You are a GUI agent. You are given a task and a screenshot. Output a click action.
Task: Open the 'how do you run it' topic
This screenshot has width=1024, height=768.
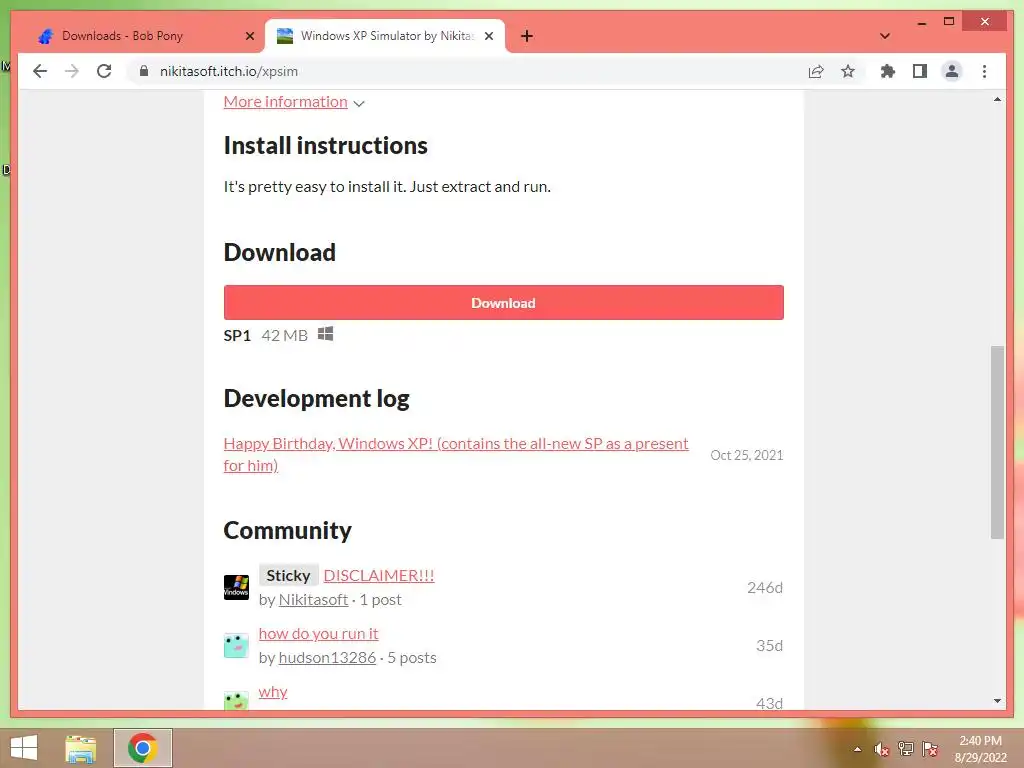318,633
